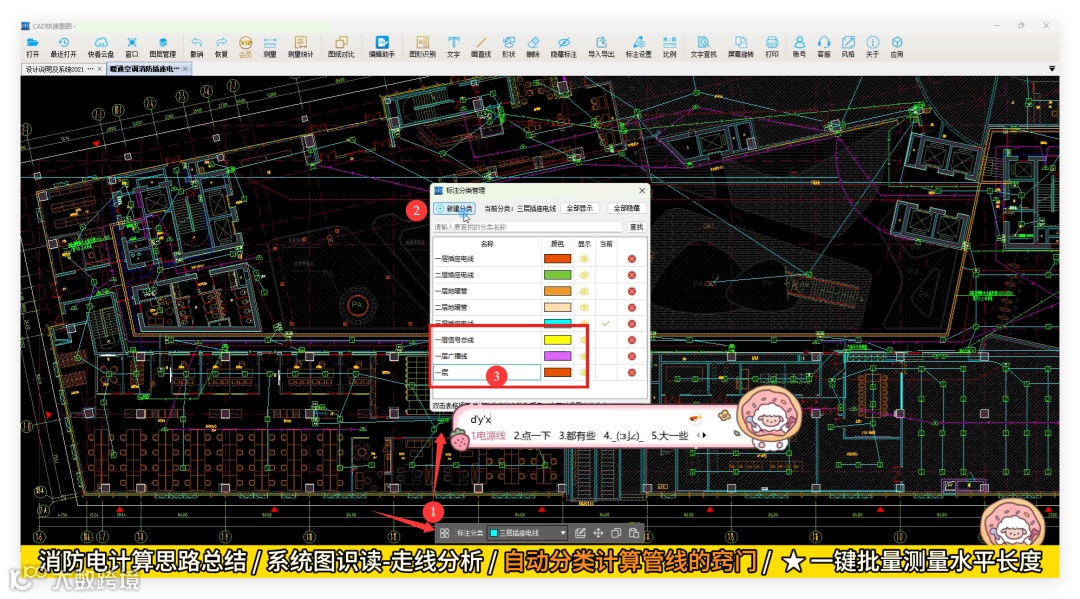
Task: Select the 测量 measure tool
Action: (x=270, y=47)
